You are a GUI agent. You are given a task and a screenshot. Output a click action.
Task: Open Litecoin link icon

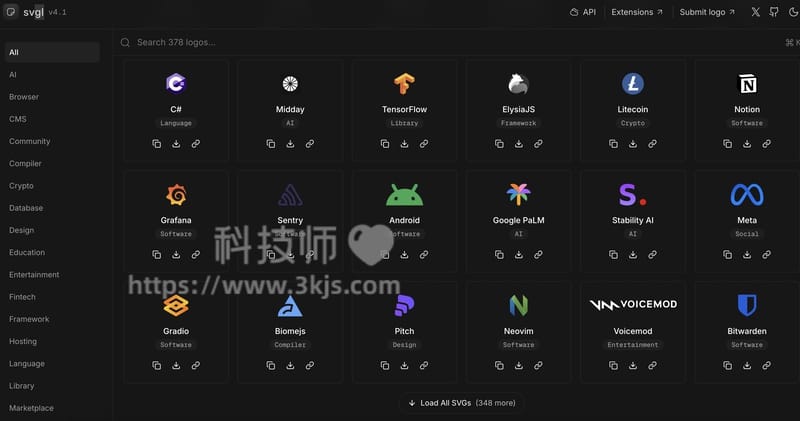653,144
